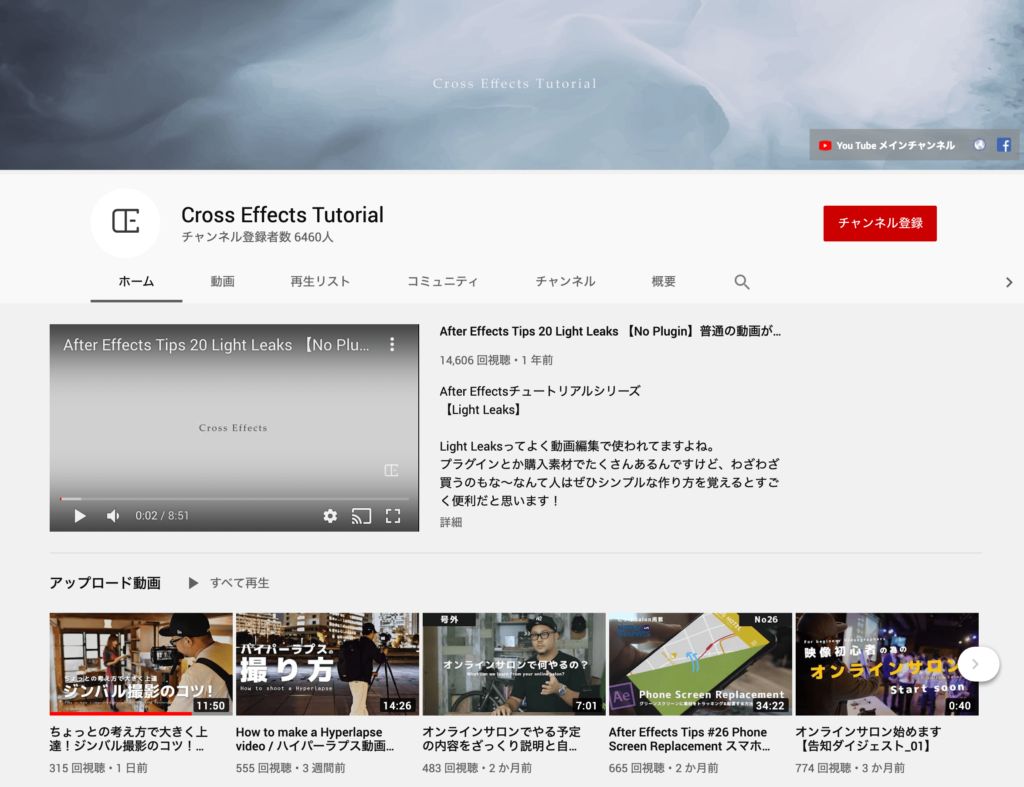
Task: Mute the featured video volume icon
Action: click(113, 516)
